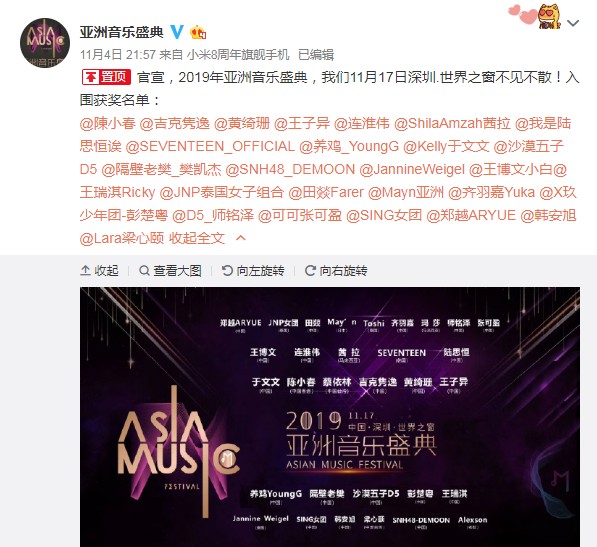Open the 亚洲音乐盛典 account name link
This screenshot has height=547, width=597.
[121, 32]
